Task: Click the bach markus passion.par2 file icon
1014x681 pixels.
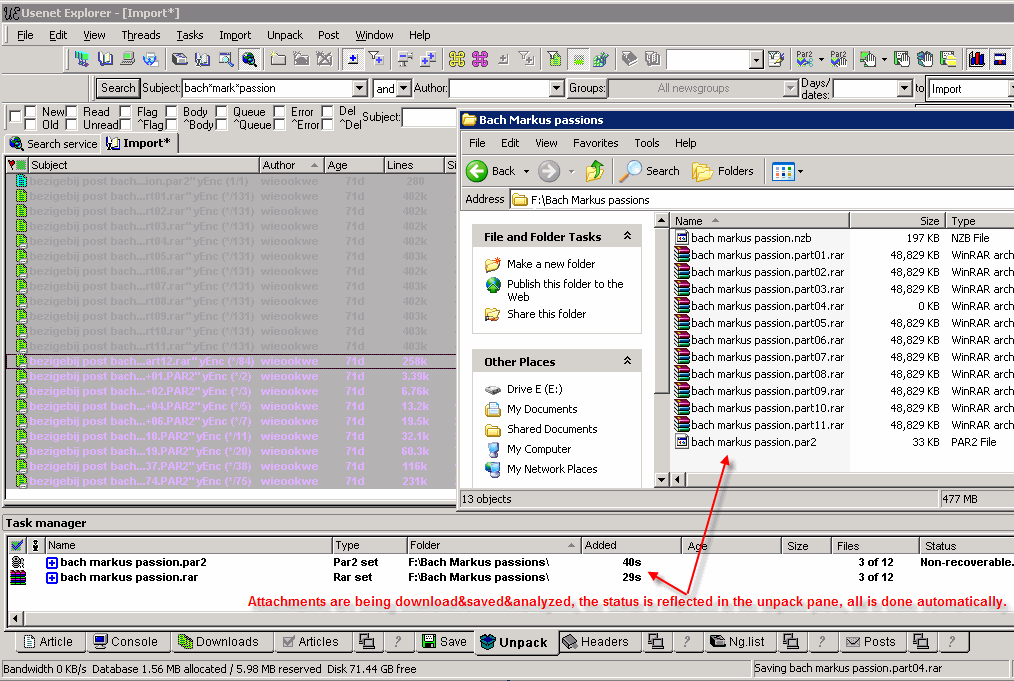Action: point(682,442)
